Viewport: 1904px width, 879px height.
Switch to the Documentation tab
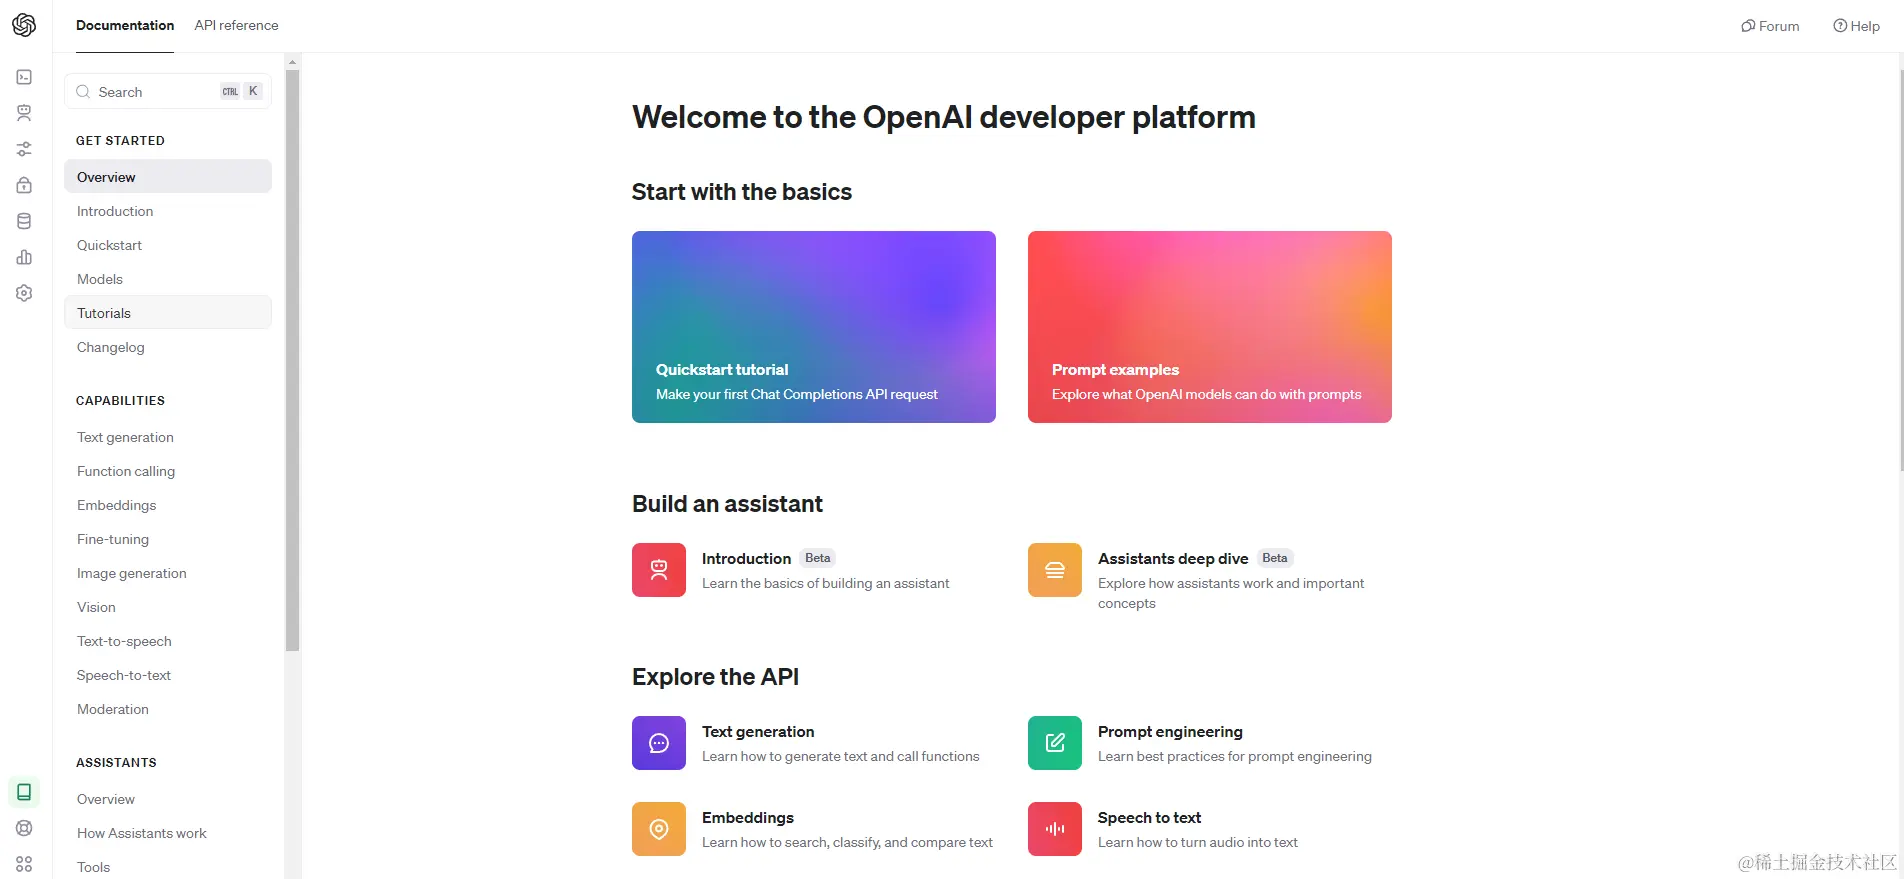click(x=125, y=25)
